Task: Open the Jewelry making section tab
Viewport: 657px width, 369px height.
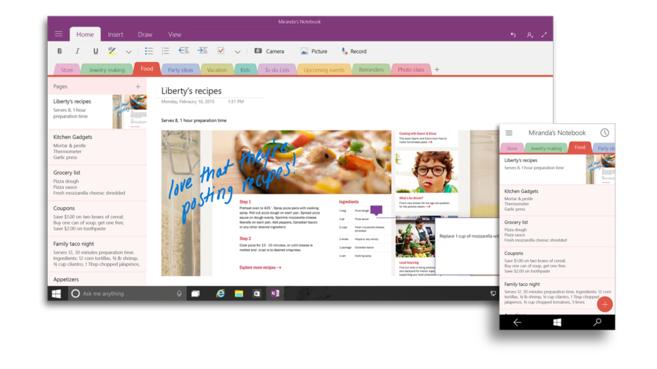Action: [107, 70]
